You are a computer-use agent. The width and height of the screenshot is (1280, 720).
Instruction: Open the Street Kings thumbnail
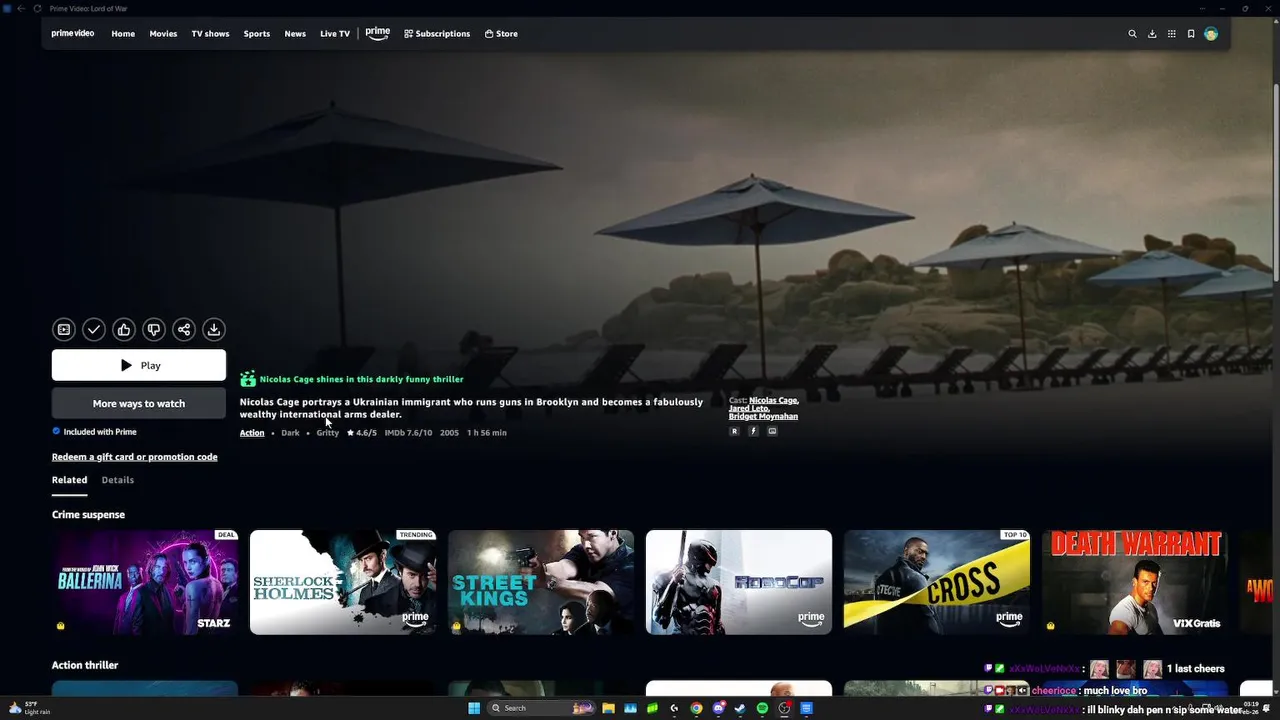(x=541, y=582)
